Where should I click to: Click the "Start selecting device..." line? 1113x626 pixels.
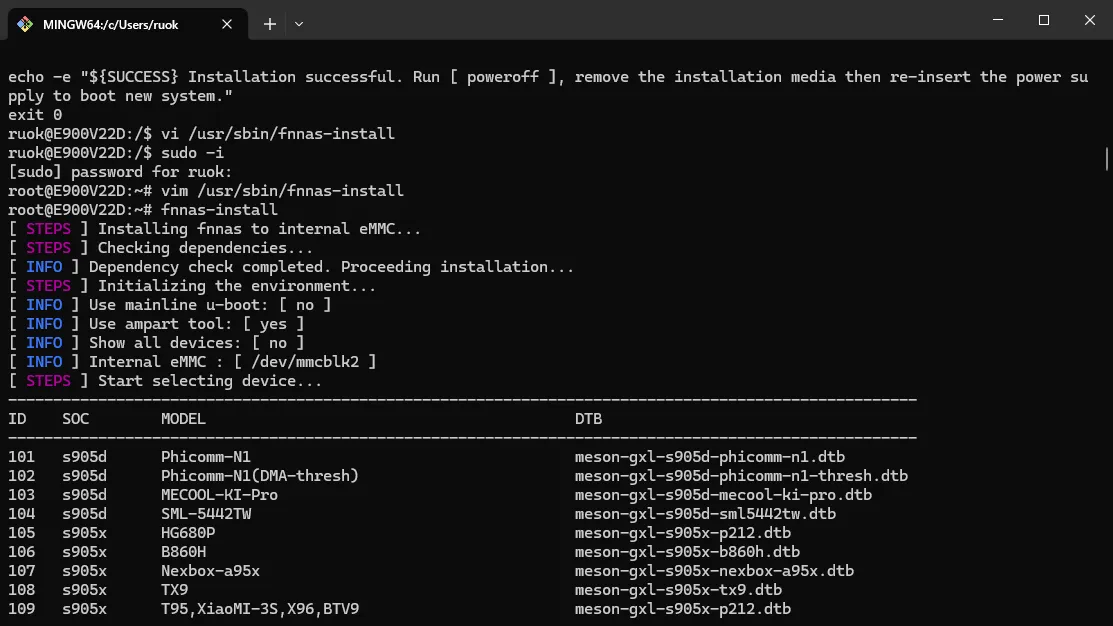click(210, 381)
